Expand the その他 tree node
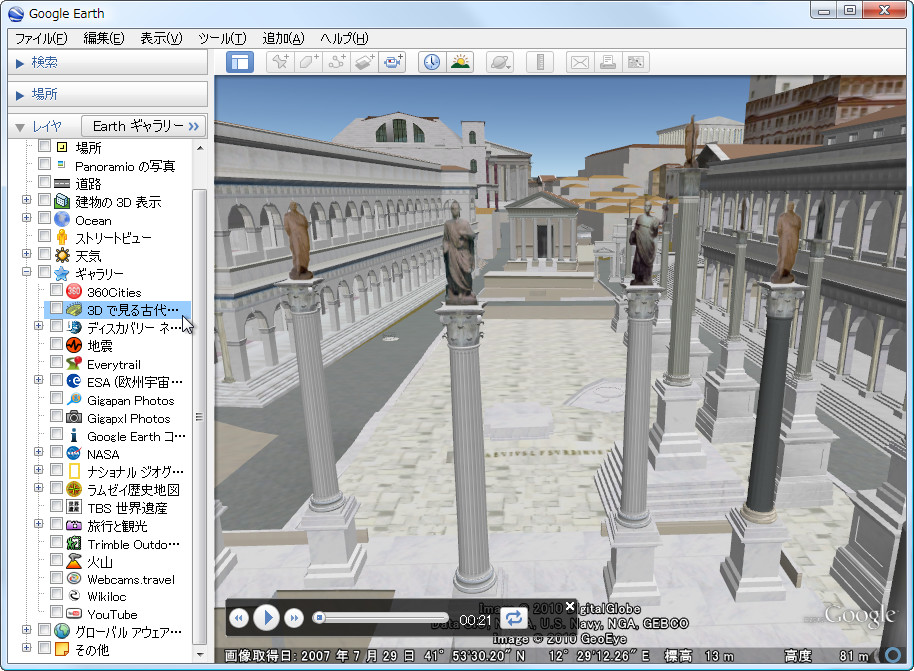The height and width of the screenshot is (671, 914). [x=26, y=647]
